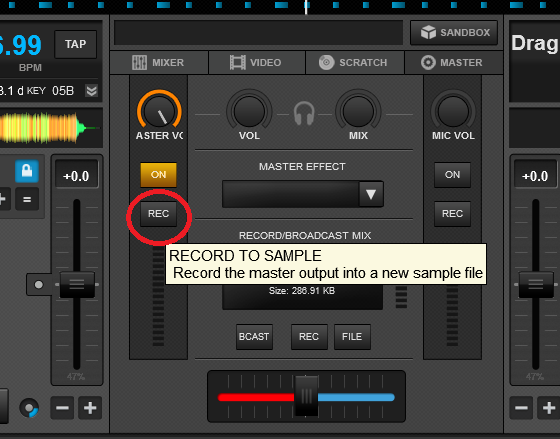Click the crossfader slider handle

click(306, 396)
